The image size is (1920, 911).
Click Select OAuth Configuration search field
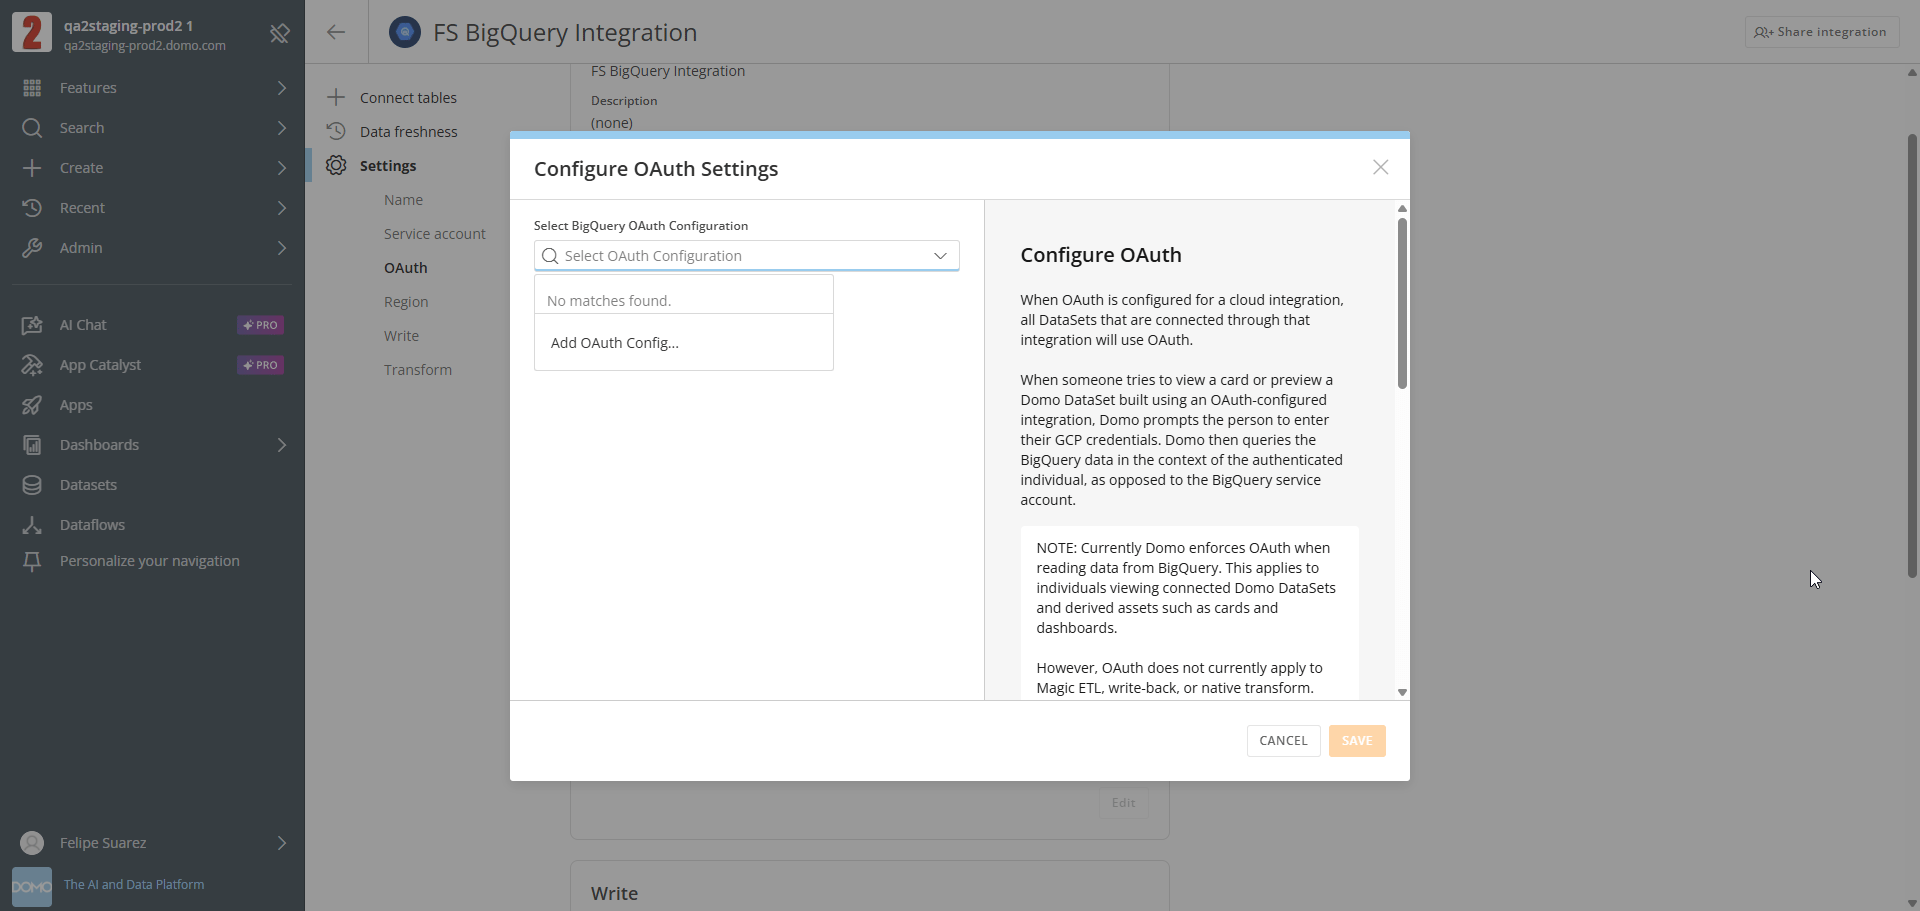tap(746, 256)
